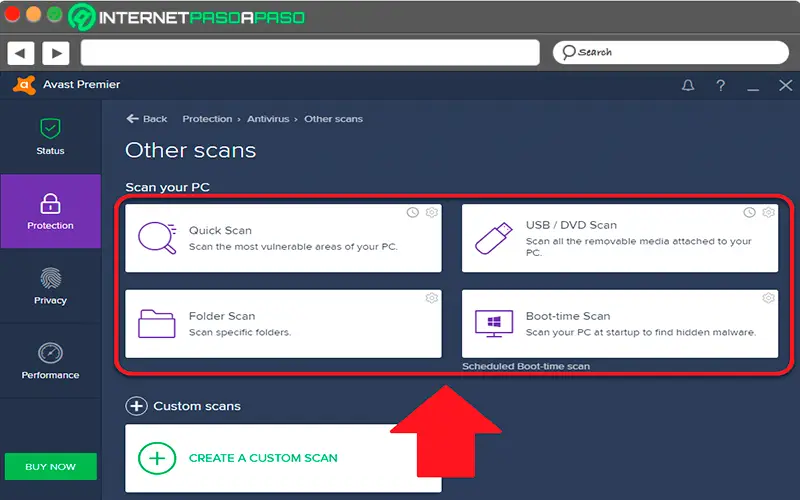Open Quick Scan settings gear icon
The image size is (800, 500).
[x=432, y=212]
